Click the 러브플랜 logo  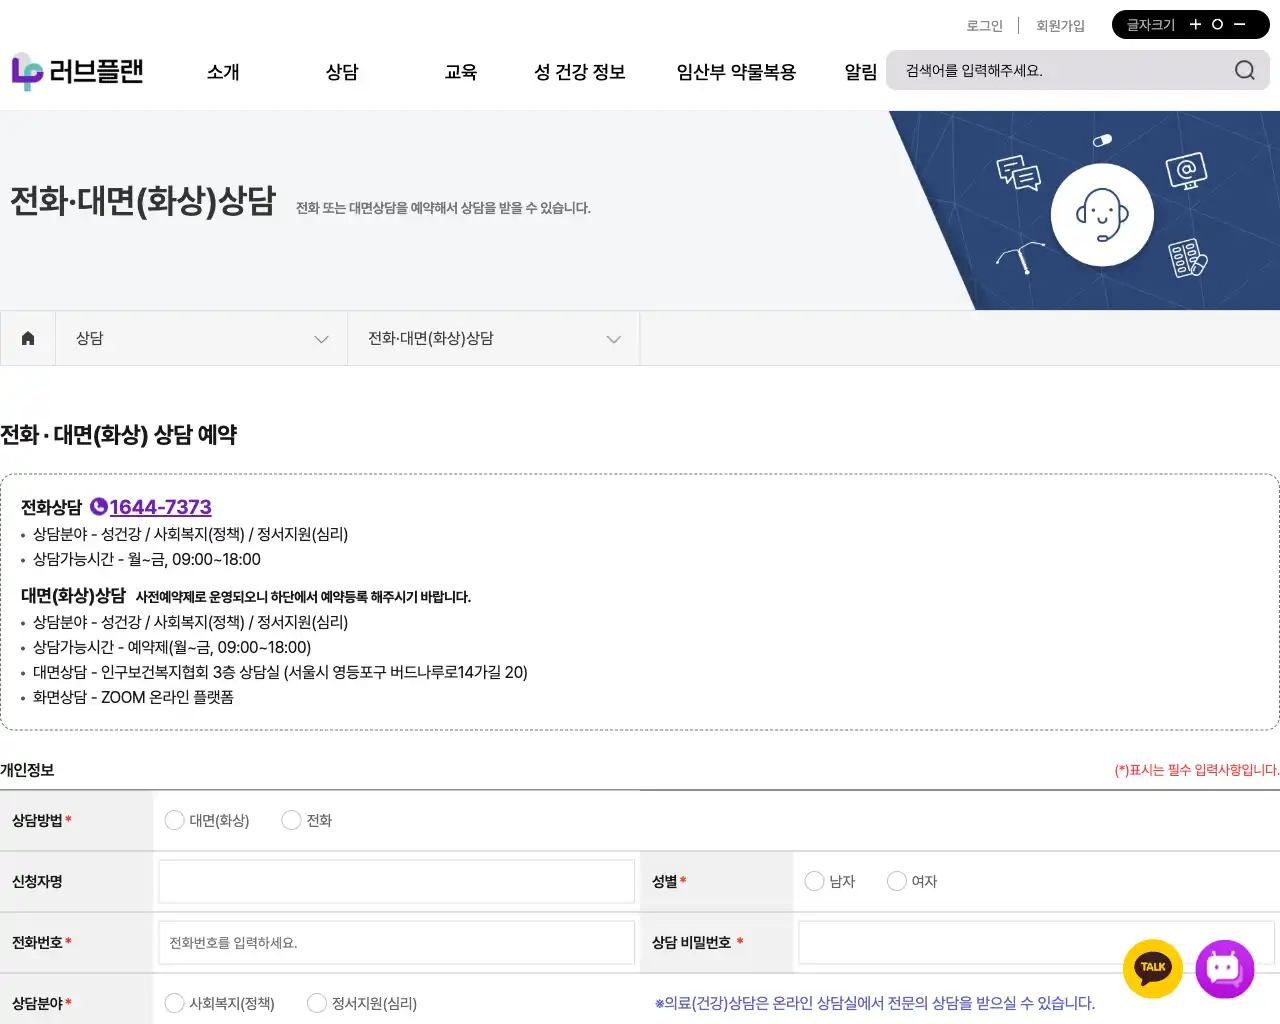tap(78, 71)
